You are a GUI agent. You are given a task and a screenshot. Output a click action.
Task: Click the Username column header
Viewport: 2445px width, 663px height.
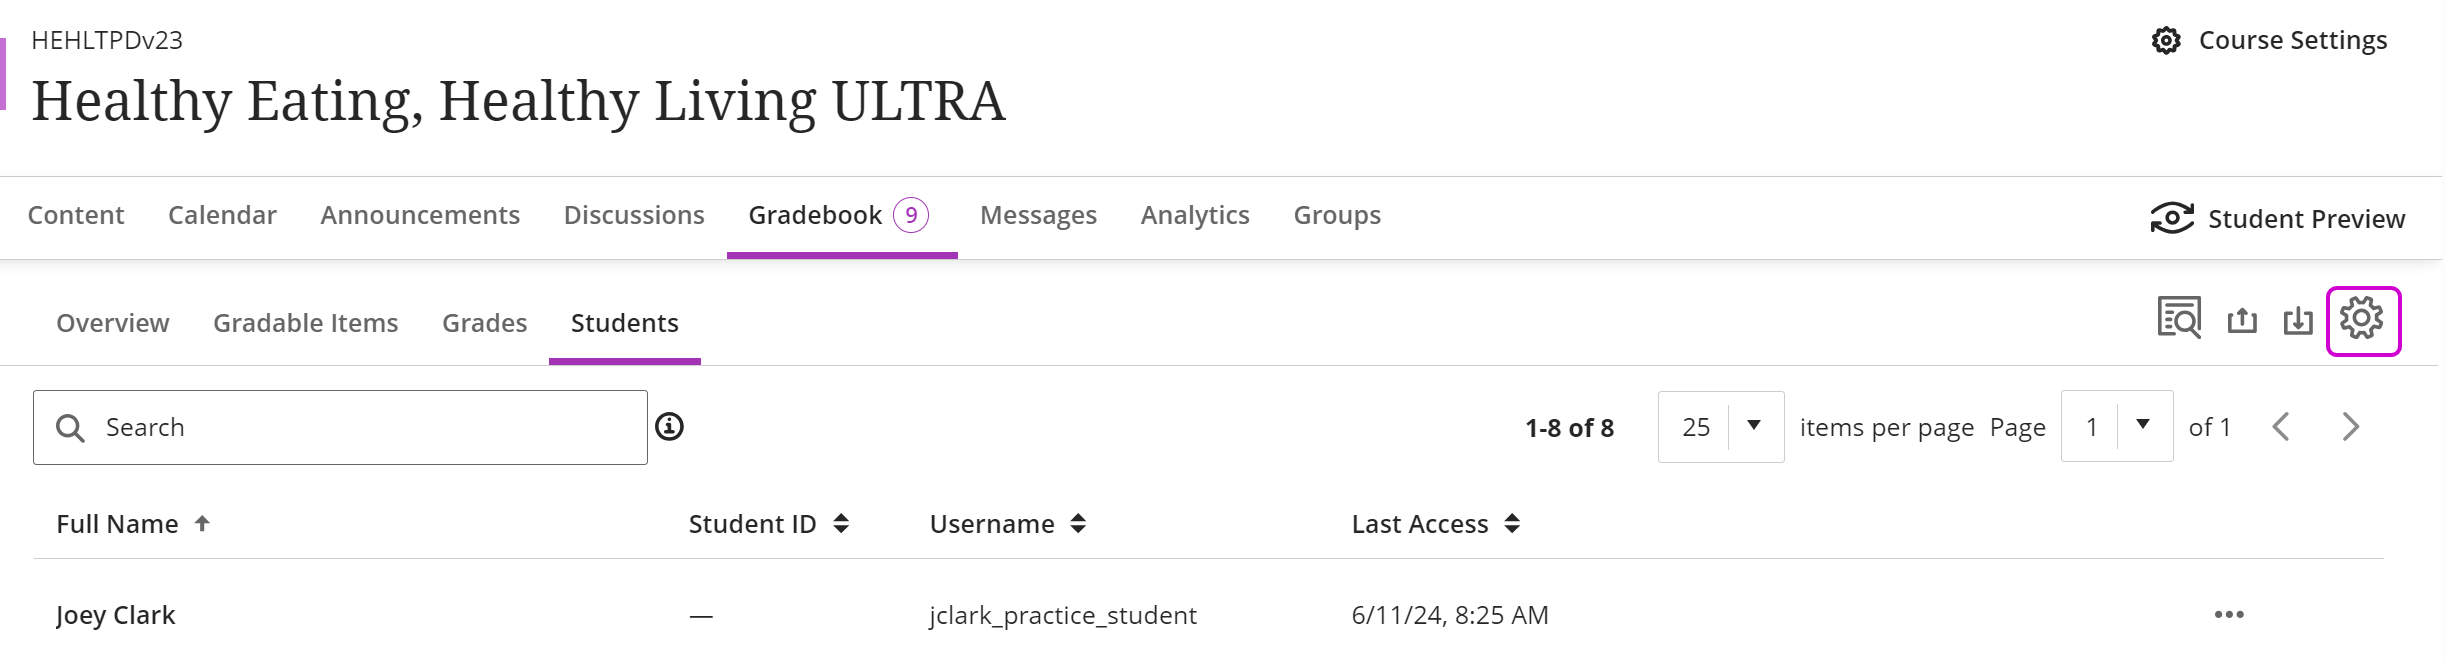pyautogui.click(x=992, y=524)
